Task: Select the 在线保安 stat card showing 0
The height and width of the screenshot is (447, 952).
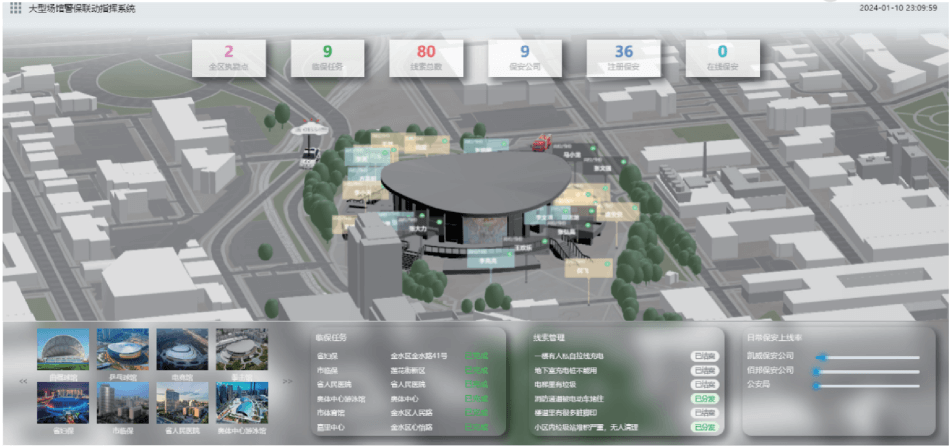Action: click(722, 57)
